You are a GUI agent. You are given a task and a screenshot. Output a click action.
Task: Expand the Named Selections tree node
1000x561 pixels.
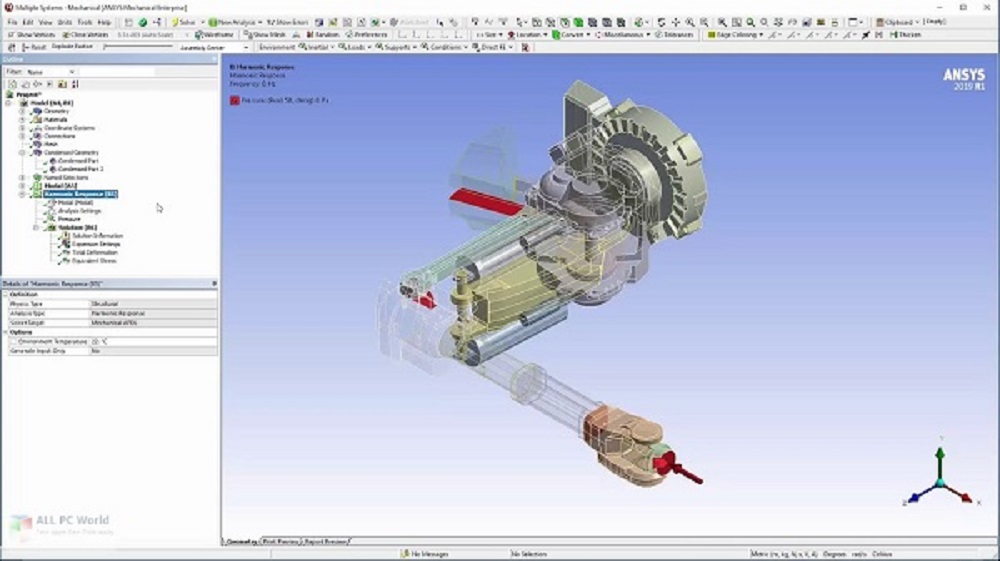[22, 177]
